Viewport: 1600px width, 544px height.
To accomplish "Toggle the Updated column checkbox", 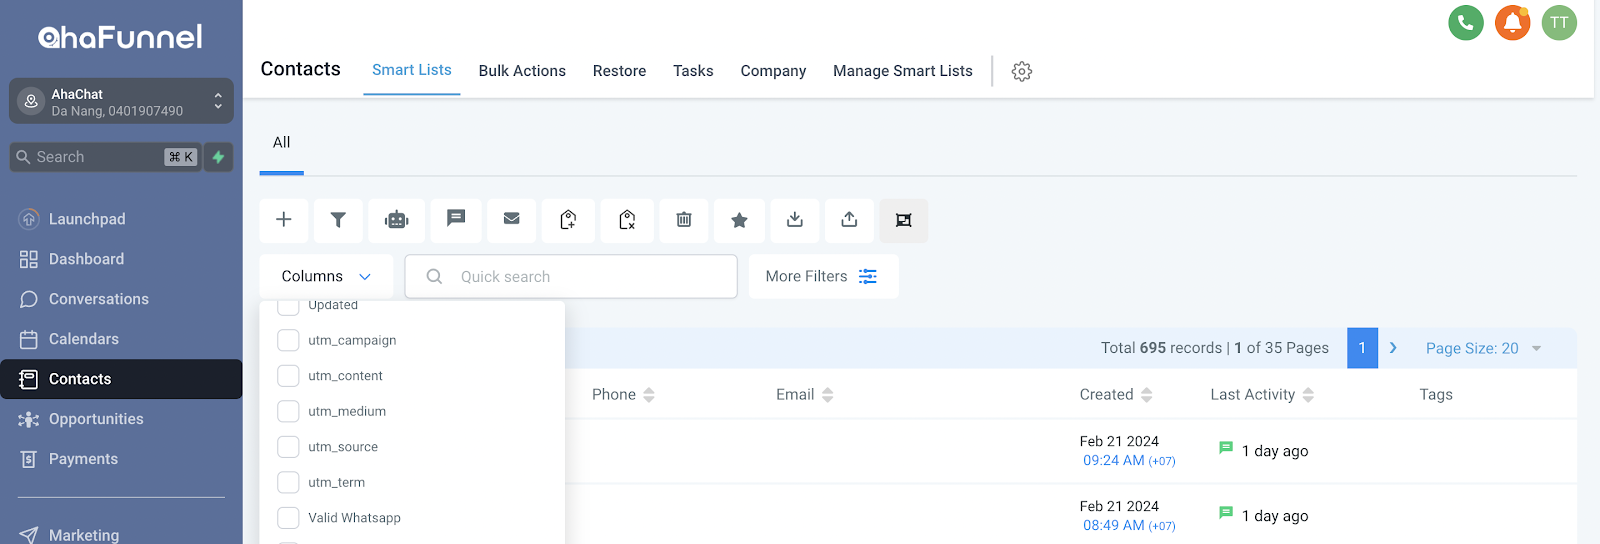I will click(x=288, y=306).
